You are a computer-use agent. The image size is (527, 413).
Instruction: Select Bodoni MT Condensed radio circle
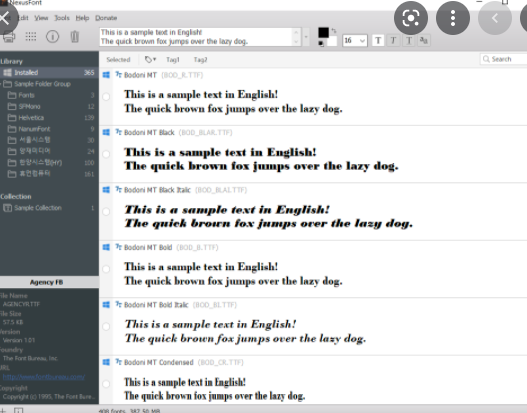[106, 384]
